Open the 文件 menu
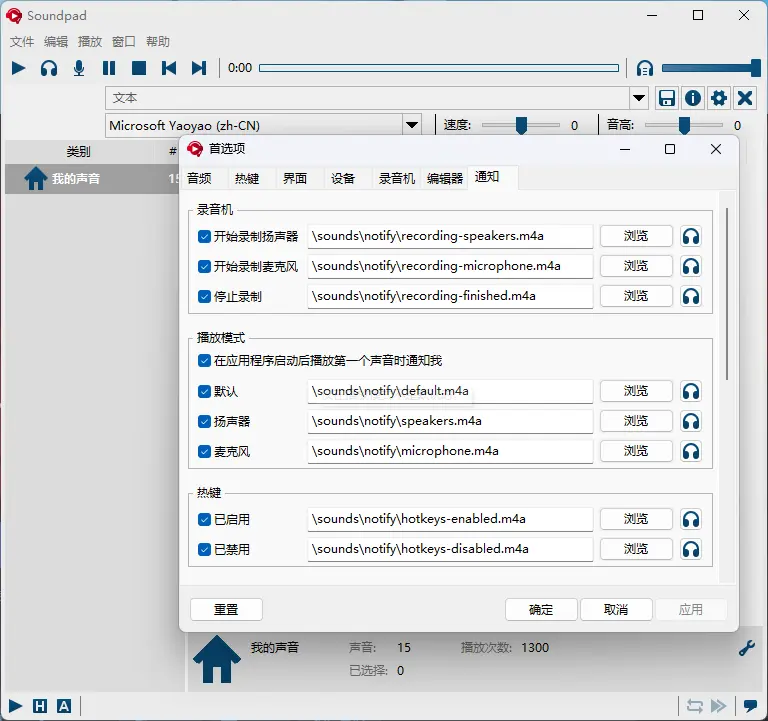Image resolution: width=768 pixels, height=721 pixels. point(22,42)
